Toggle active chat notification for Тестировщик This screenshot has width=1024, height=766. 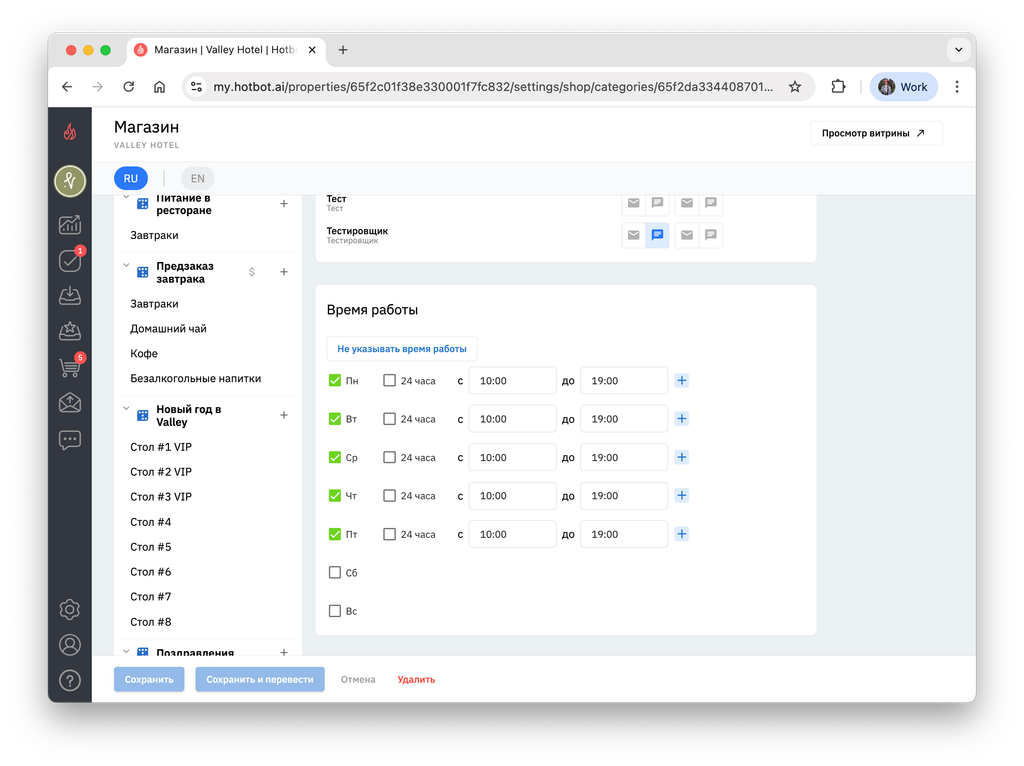pyautogui.click(x=657, y=235)
